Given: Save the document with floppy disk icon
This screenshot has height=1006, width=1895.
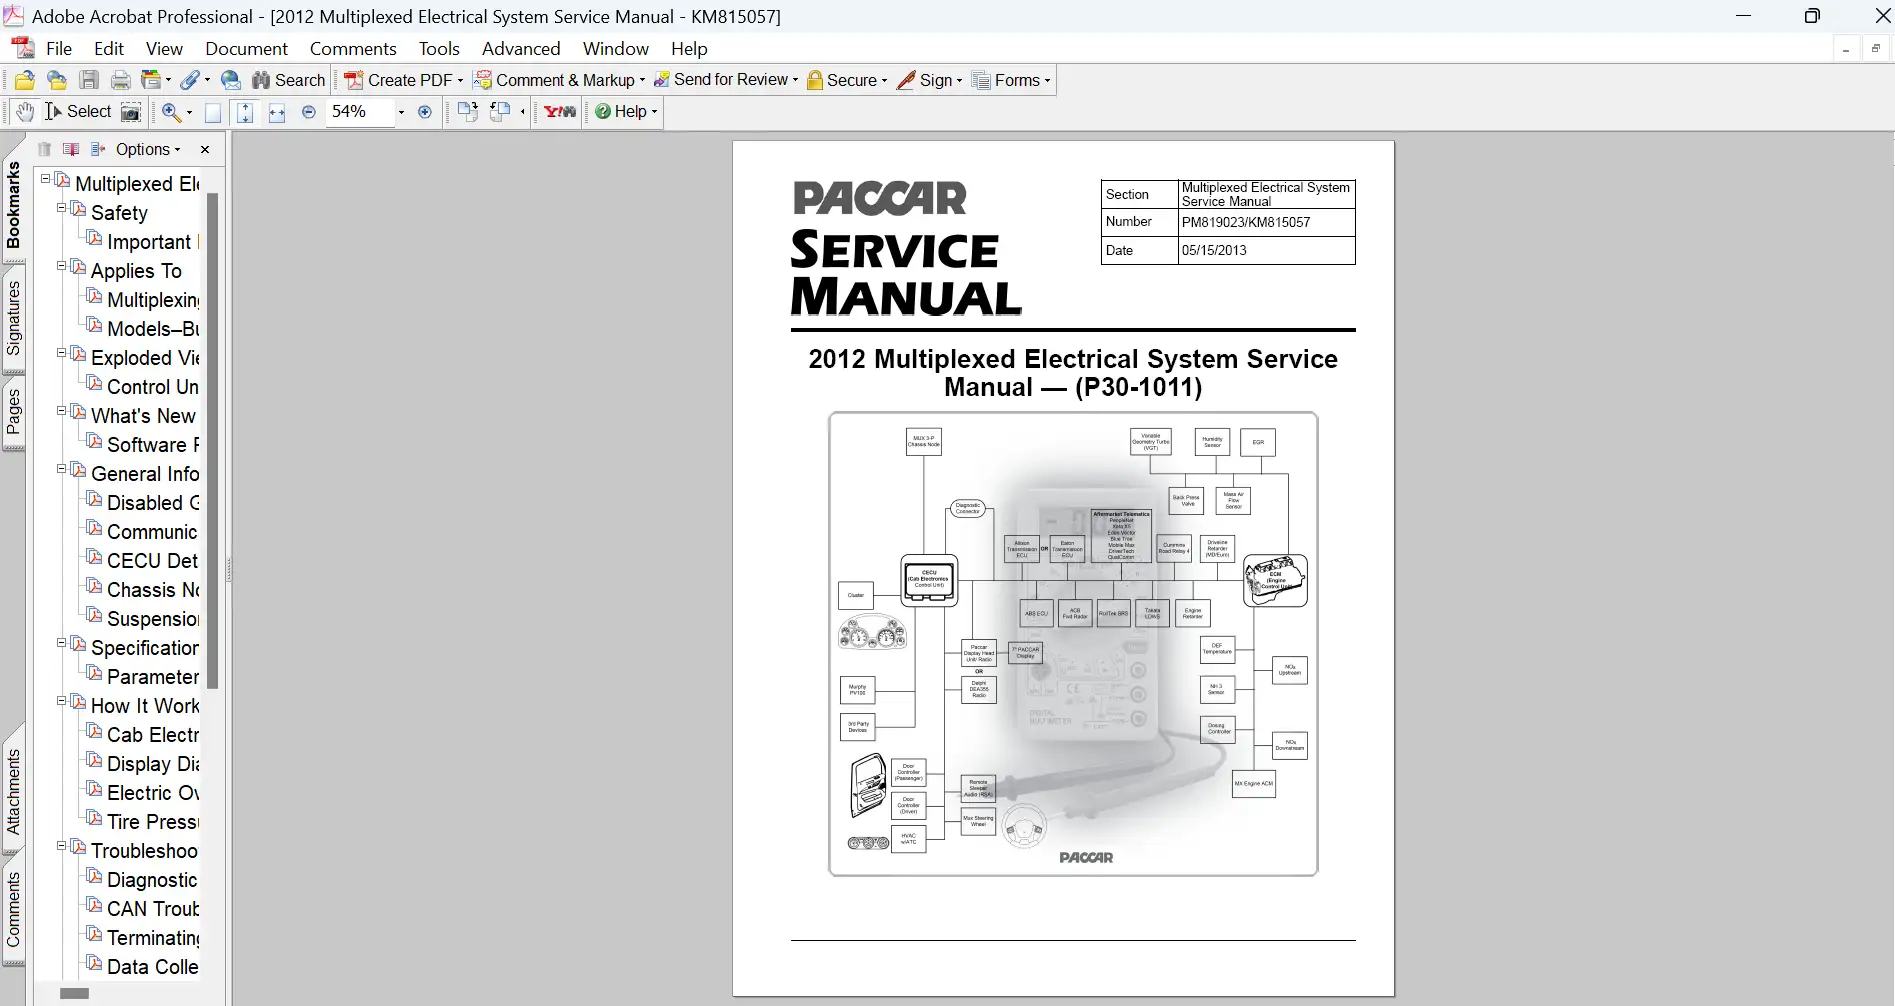Looking at the screenshot, I should 89,80.
